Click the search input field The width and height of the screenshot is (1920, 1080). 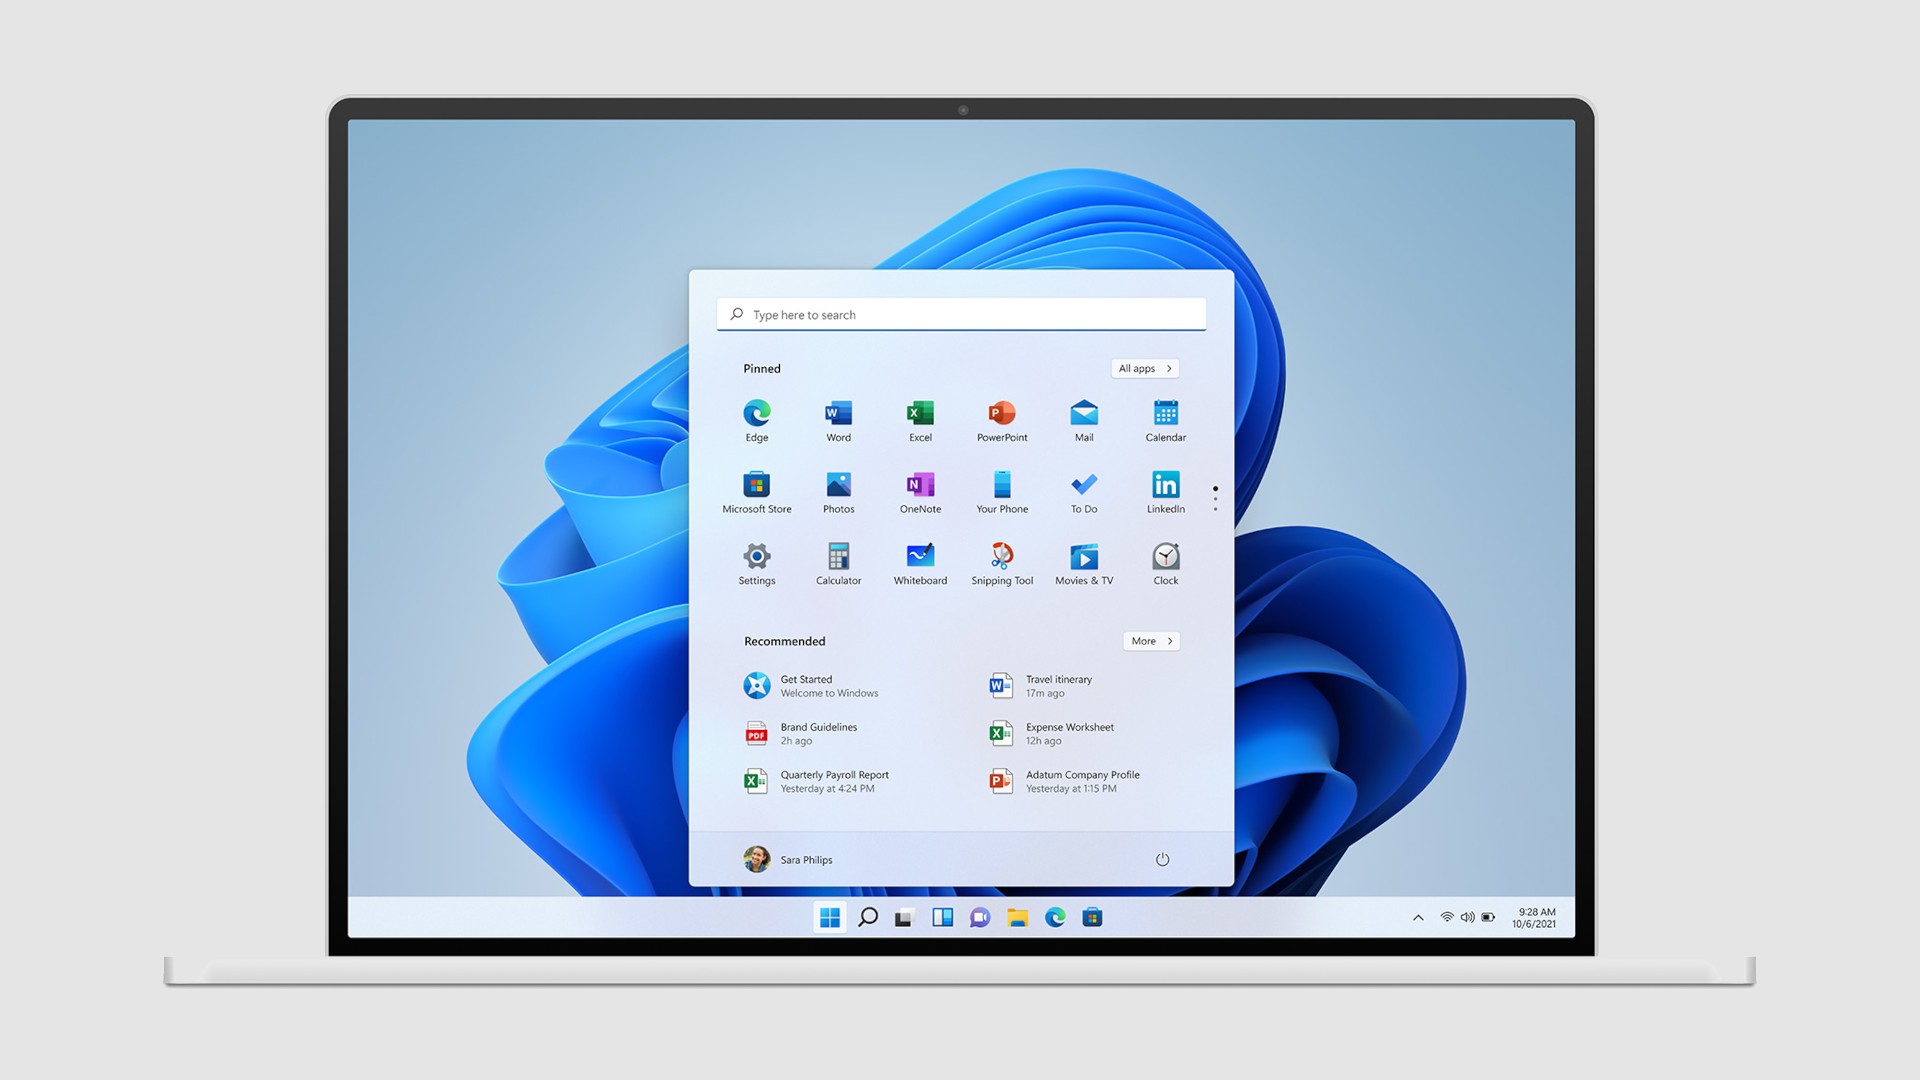pos(960,313)
